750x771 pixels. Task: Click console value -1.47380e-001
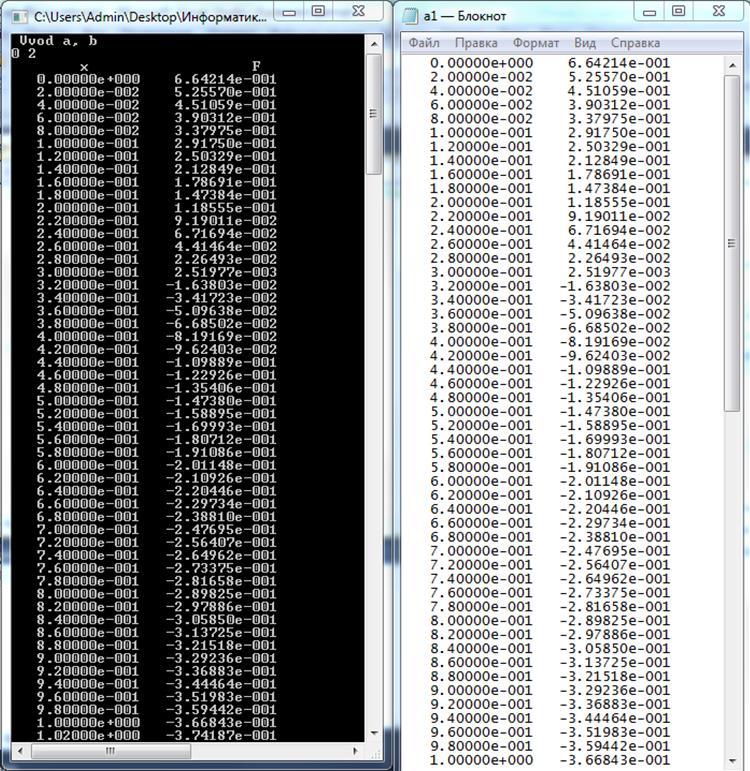click(x=221, y=401)
